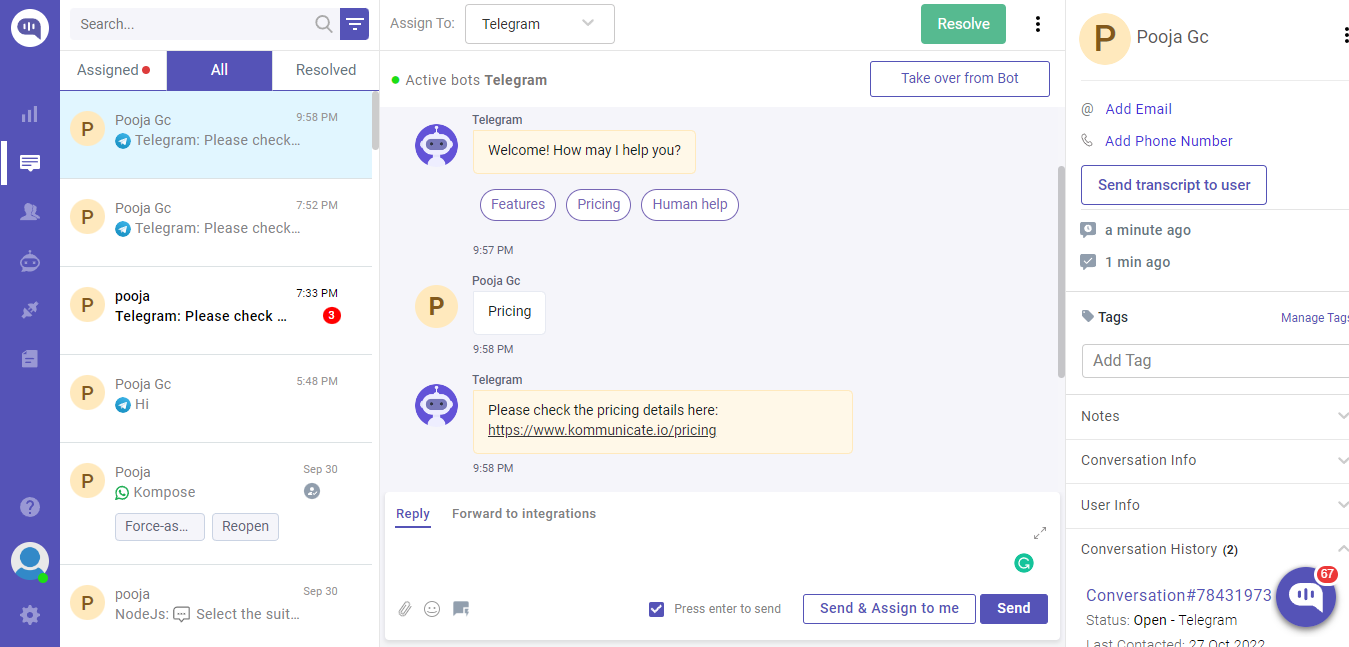Switch to Forward to integrations tab
Viewport: 1349px width, 647px height.
[524, 513]
